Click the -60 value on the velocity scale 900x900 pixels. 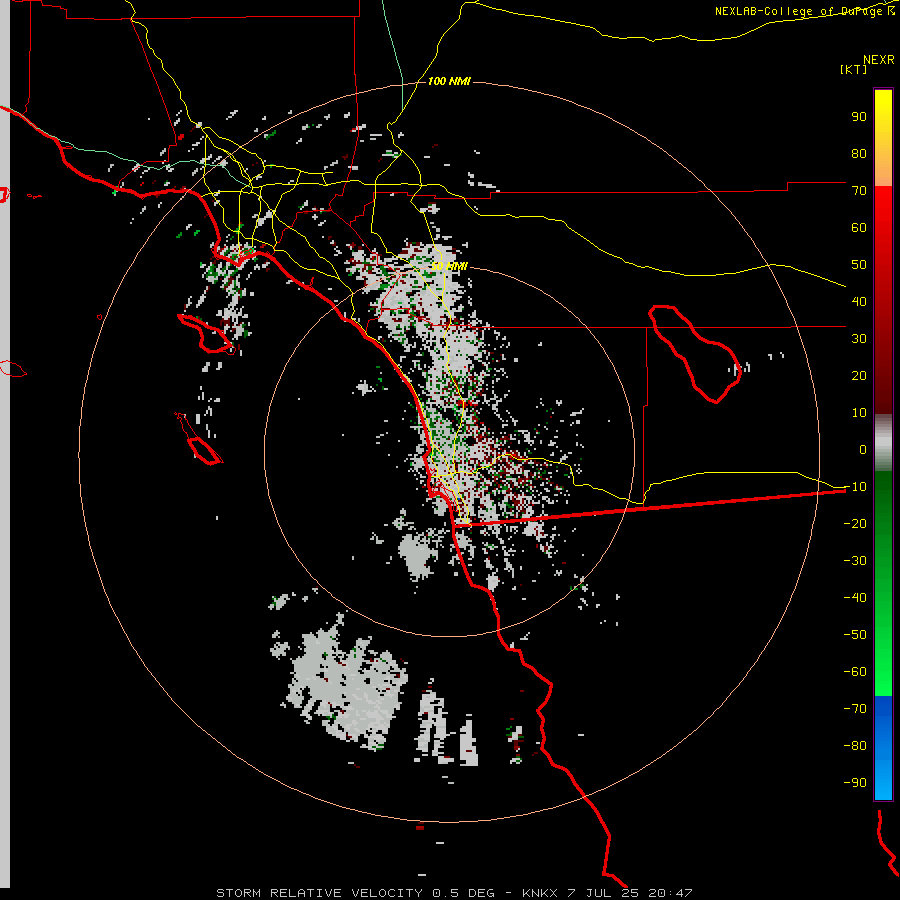(x=855, y=672)
